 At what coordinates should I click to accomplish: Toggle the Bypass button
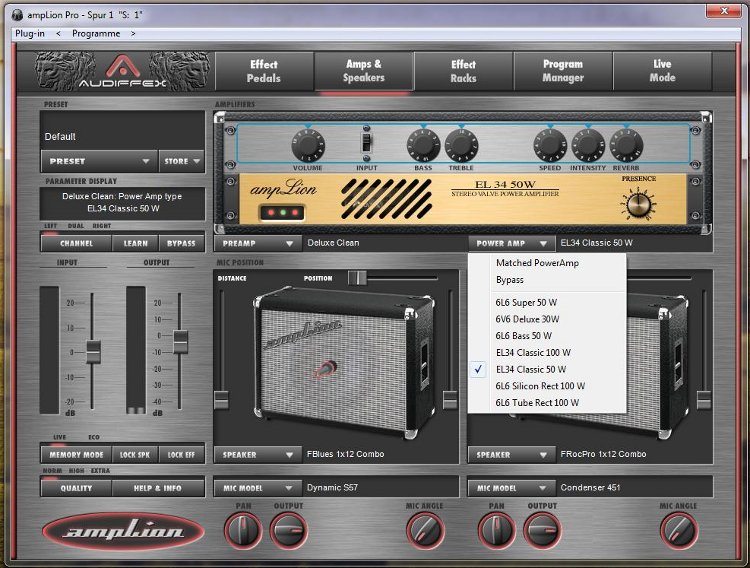[x=181, y=243]
